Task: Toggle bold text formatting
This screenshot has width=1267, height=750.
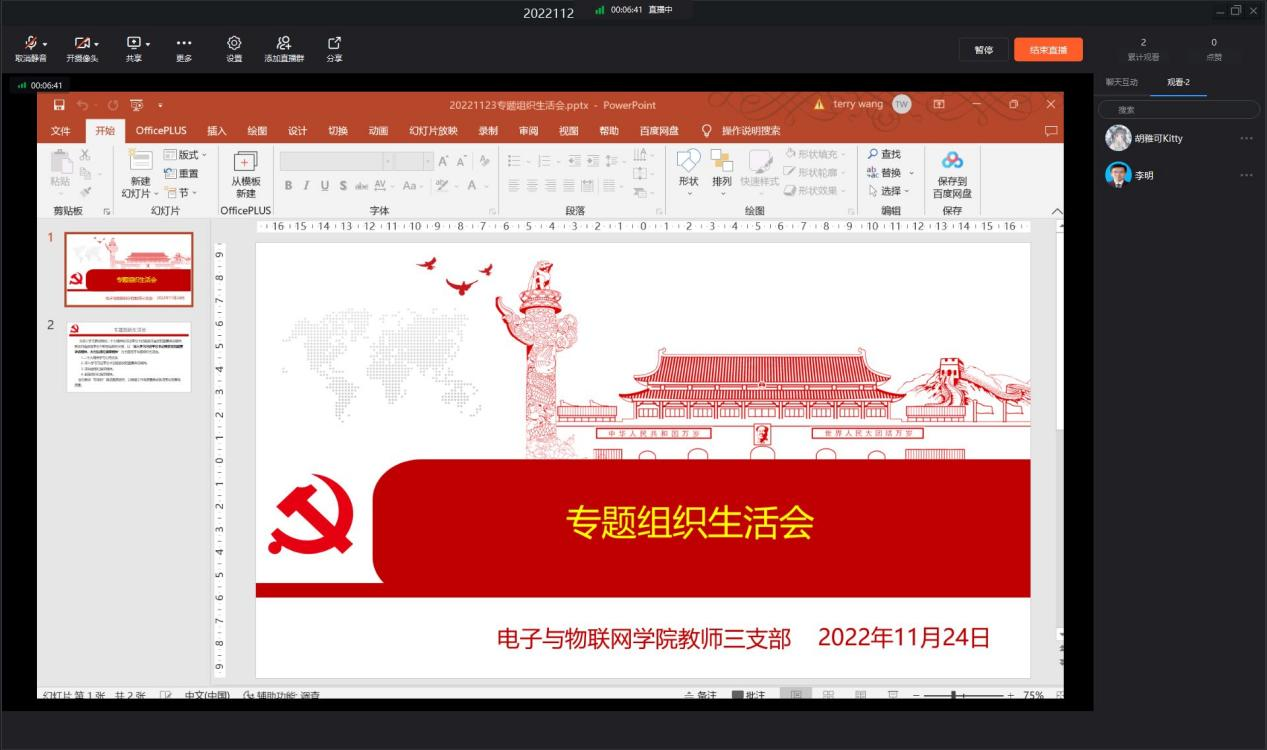Action: (x=288, y=185)
